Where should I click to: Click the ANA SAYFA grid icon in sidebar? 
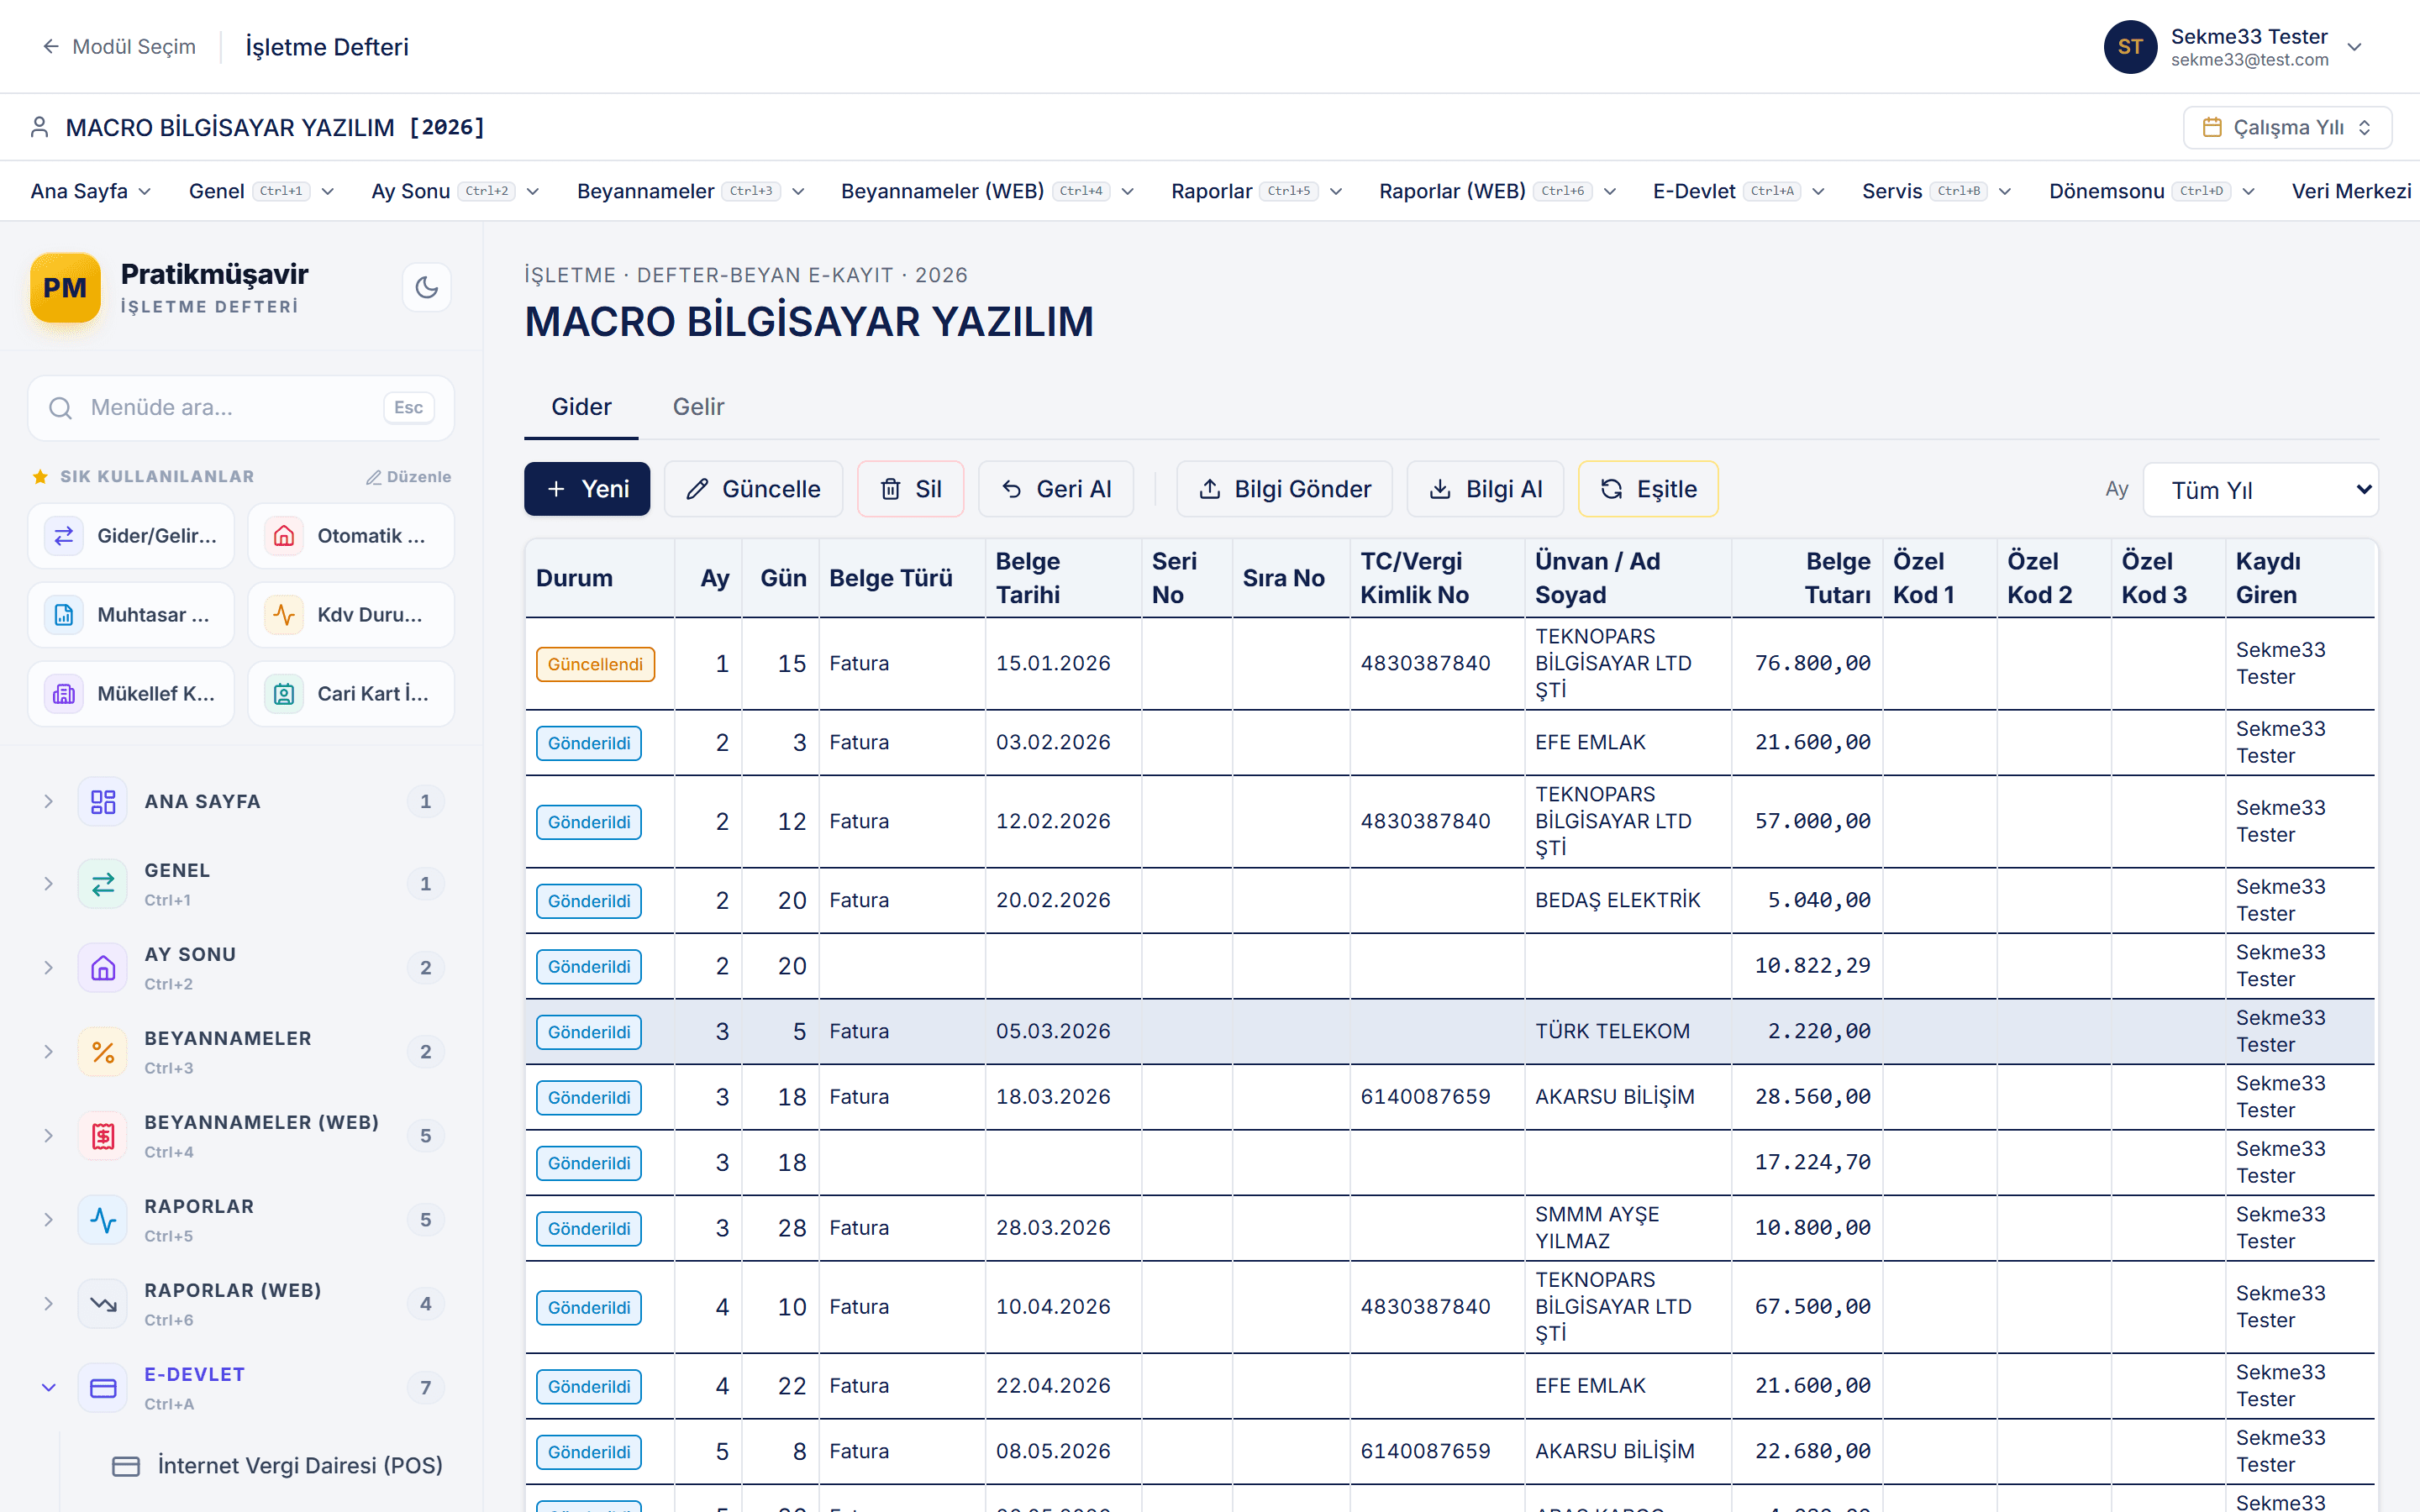point(103,802)
